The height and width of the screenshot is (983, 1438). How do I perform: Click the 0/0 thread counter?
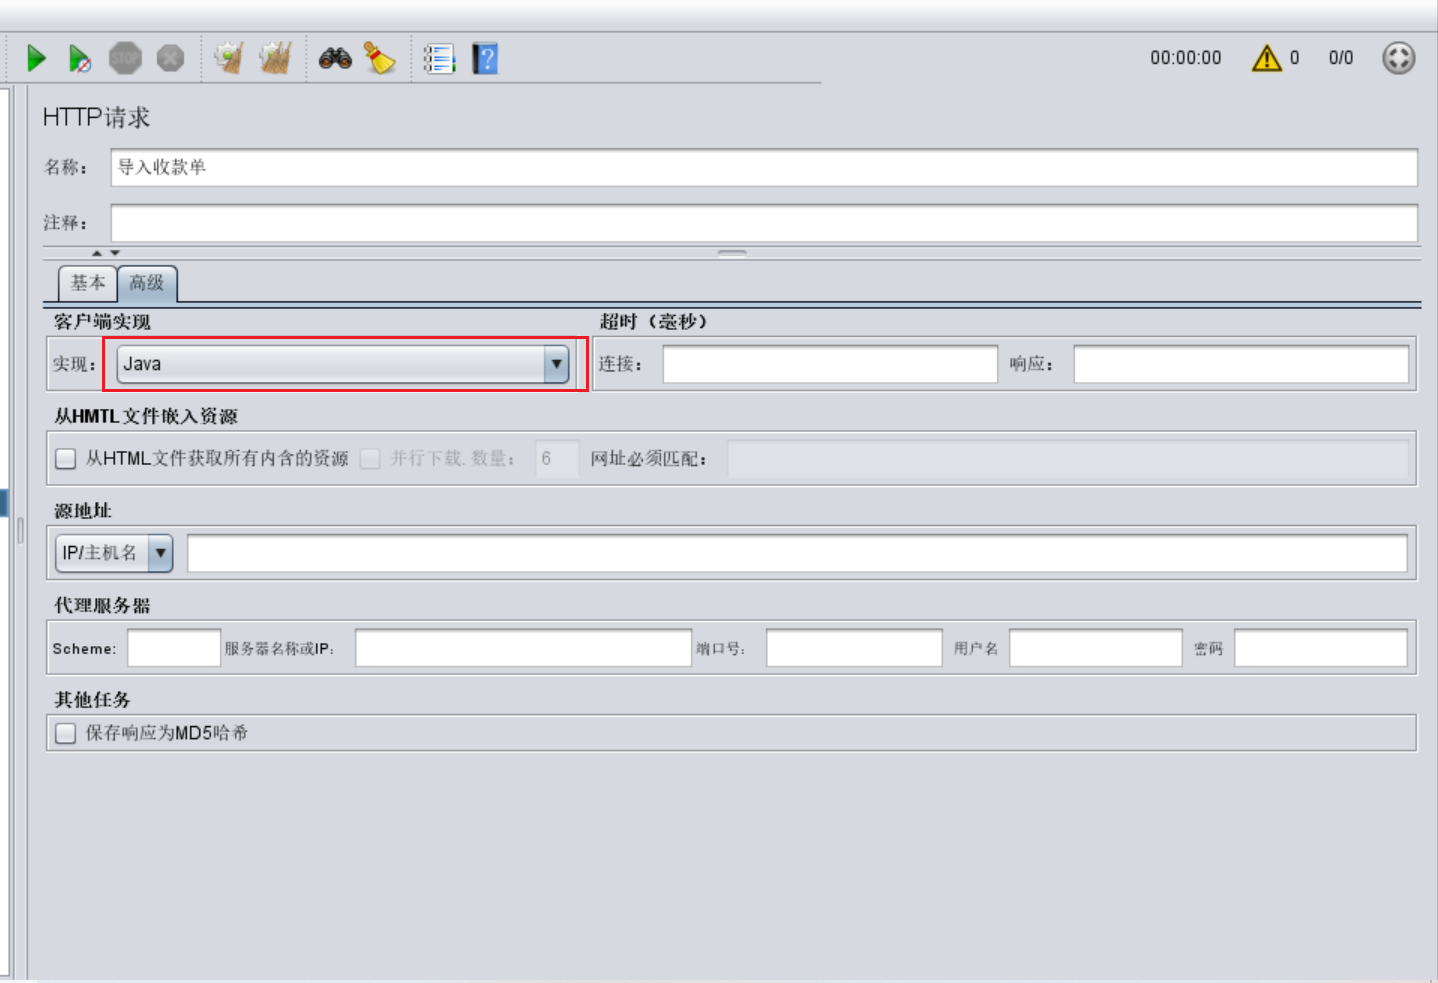tap(1340, 58)
